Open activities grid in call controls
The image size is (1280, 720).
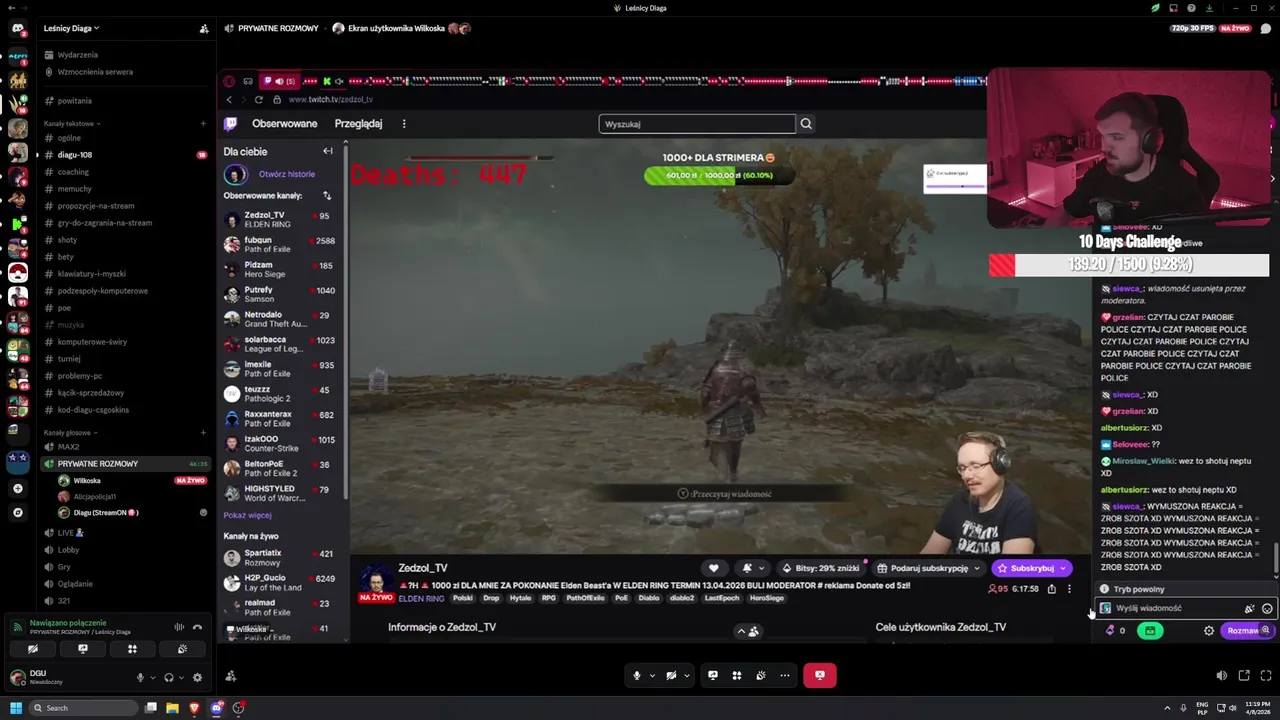click(x=737, y=675)
